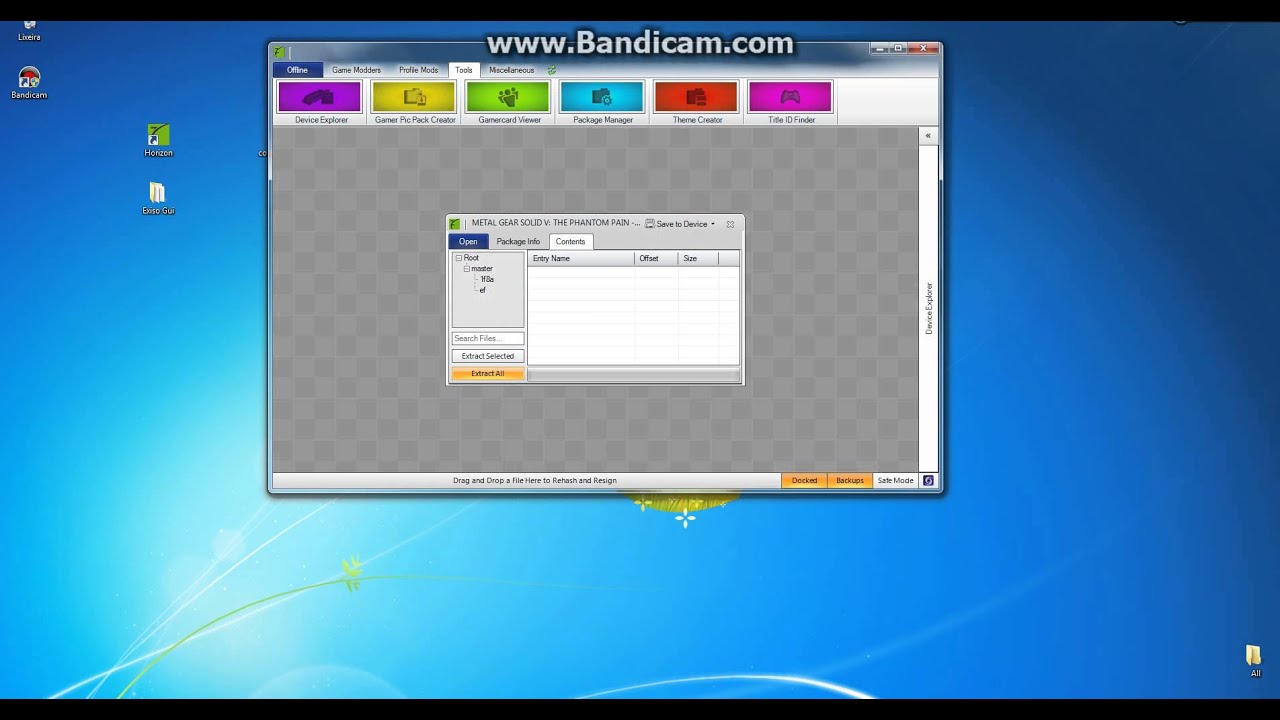Click the green refresh icon beside Miscellaneous

[x=551, y=70]
